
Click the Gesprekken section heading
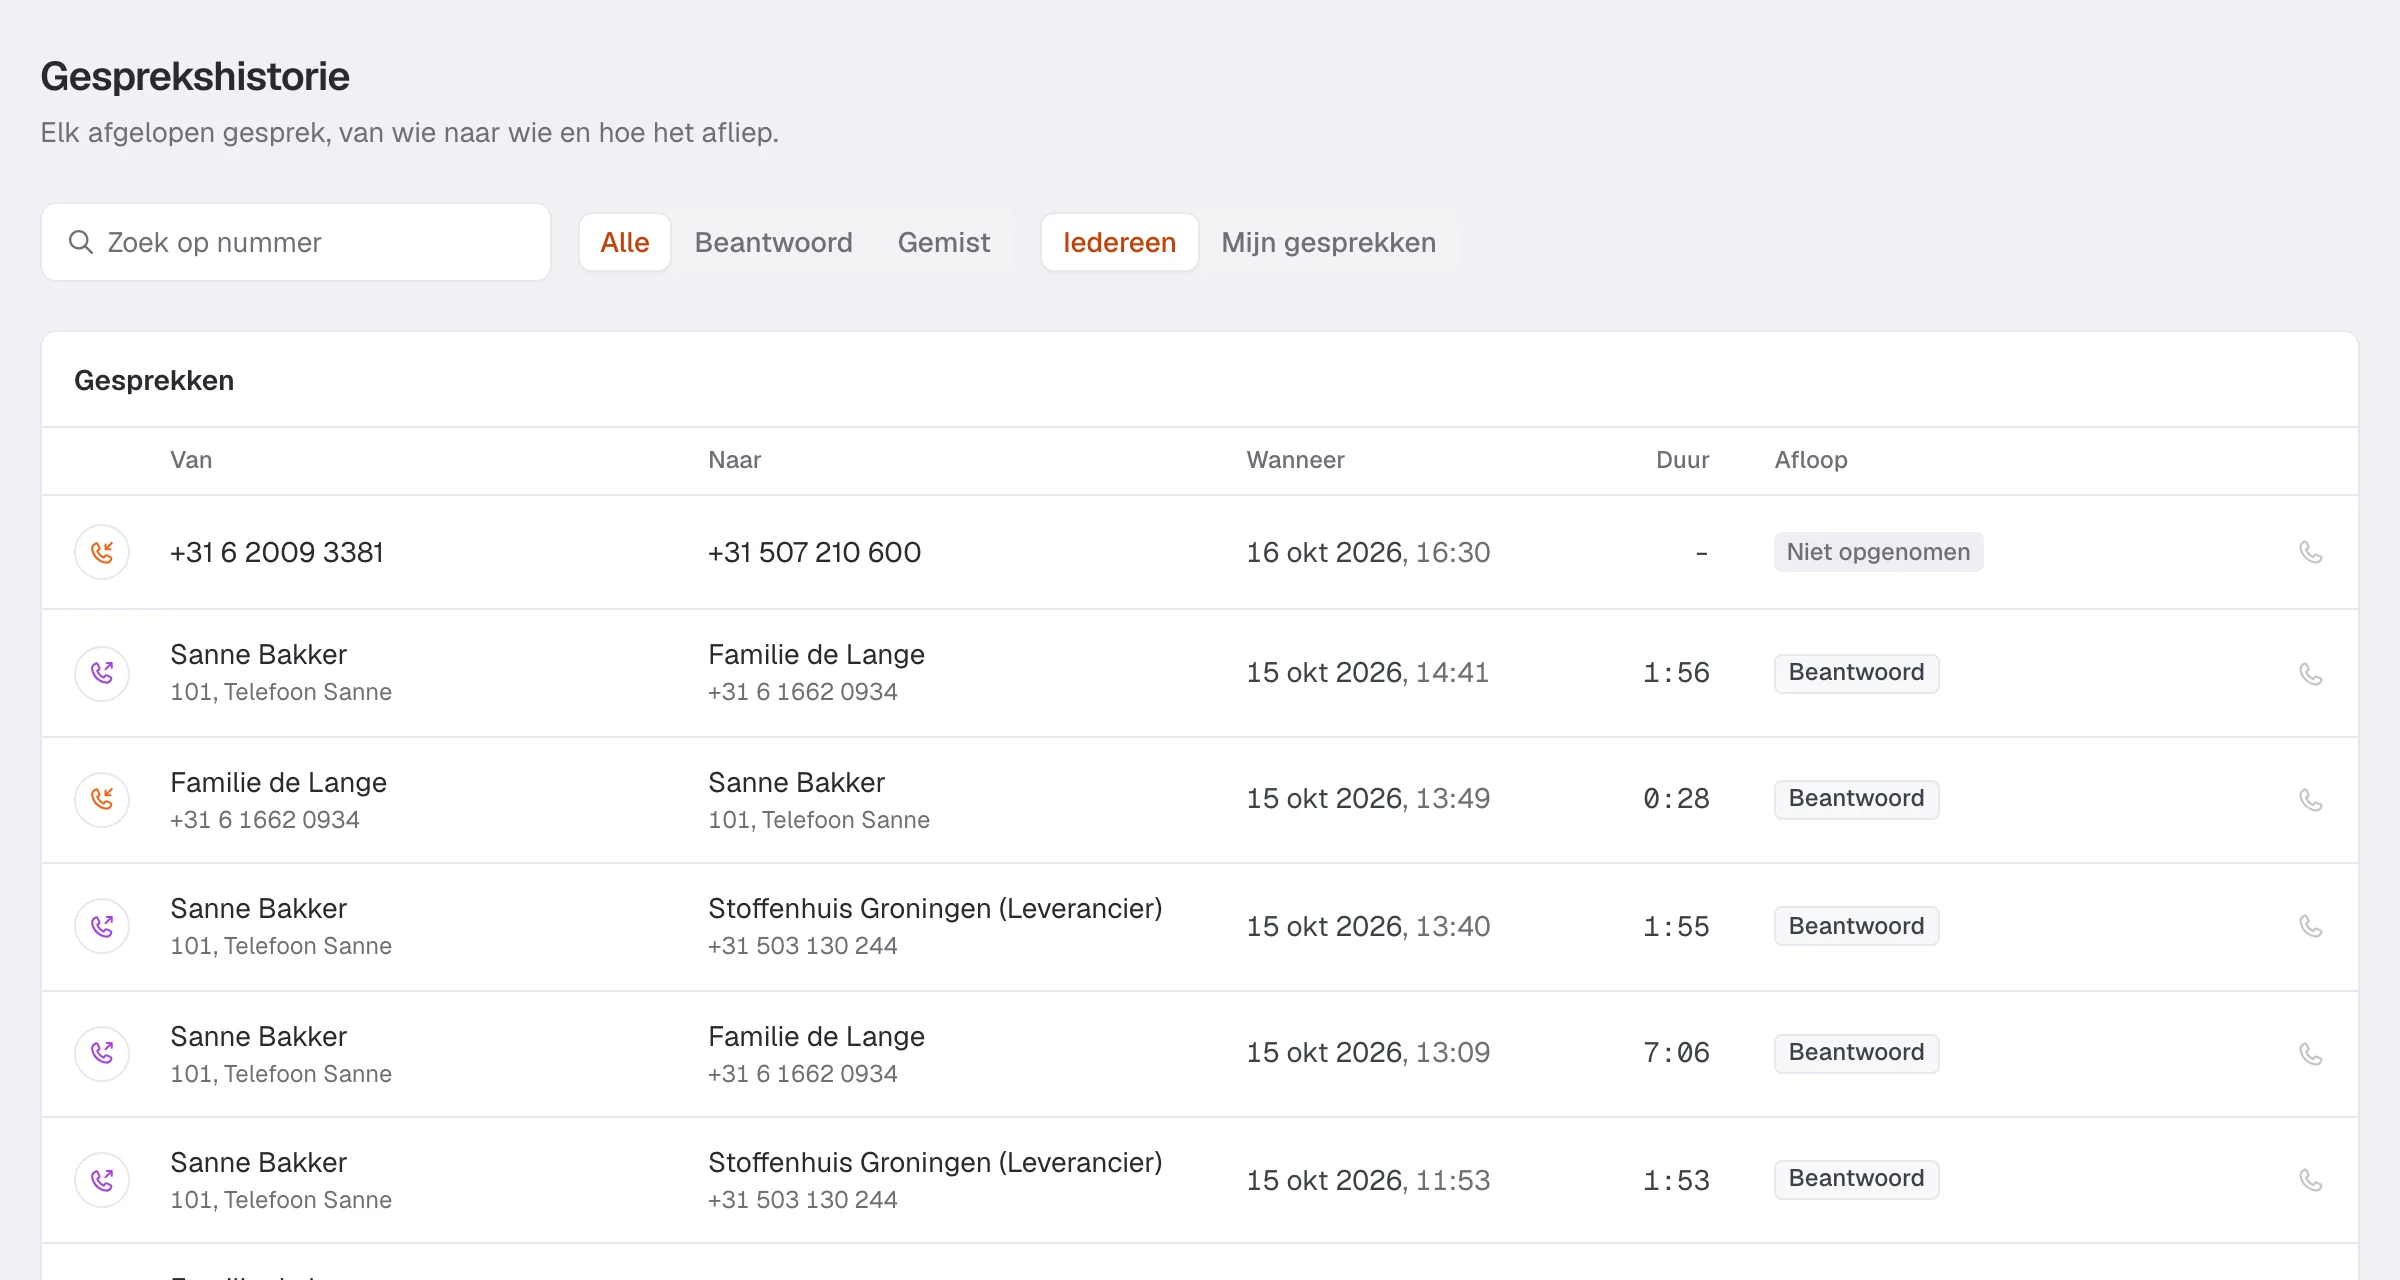coord(154,381)
